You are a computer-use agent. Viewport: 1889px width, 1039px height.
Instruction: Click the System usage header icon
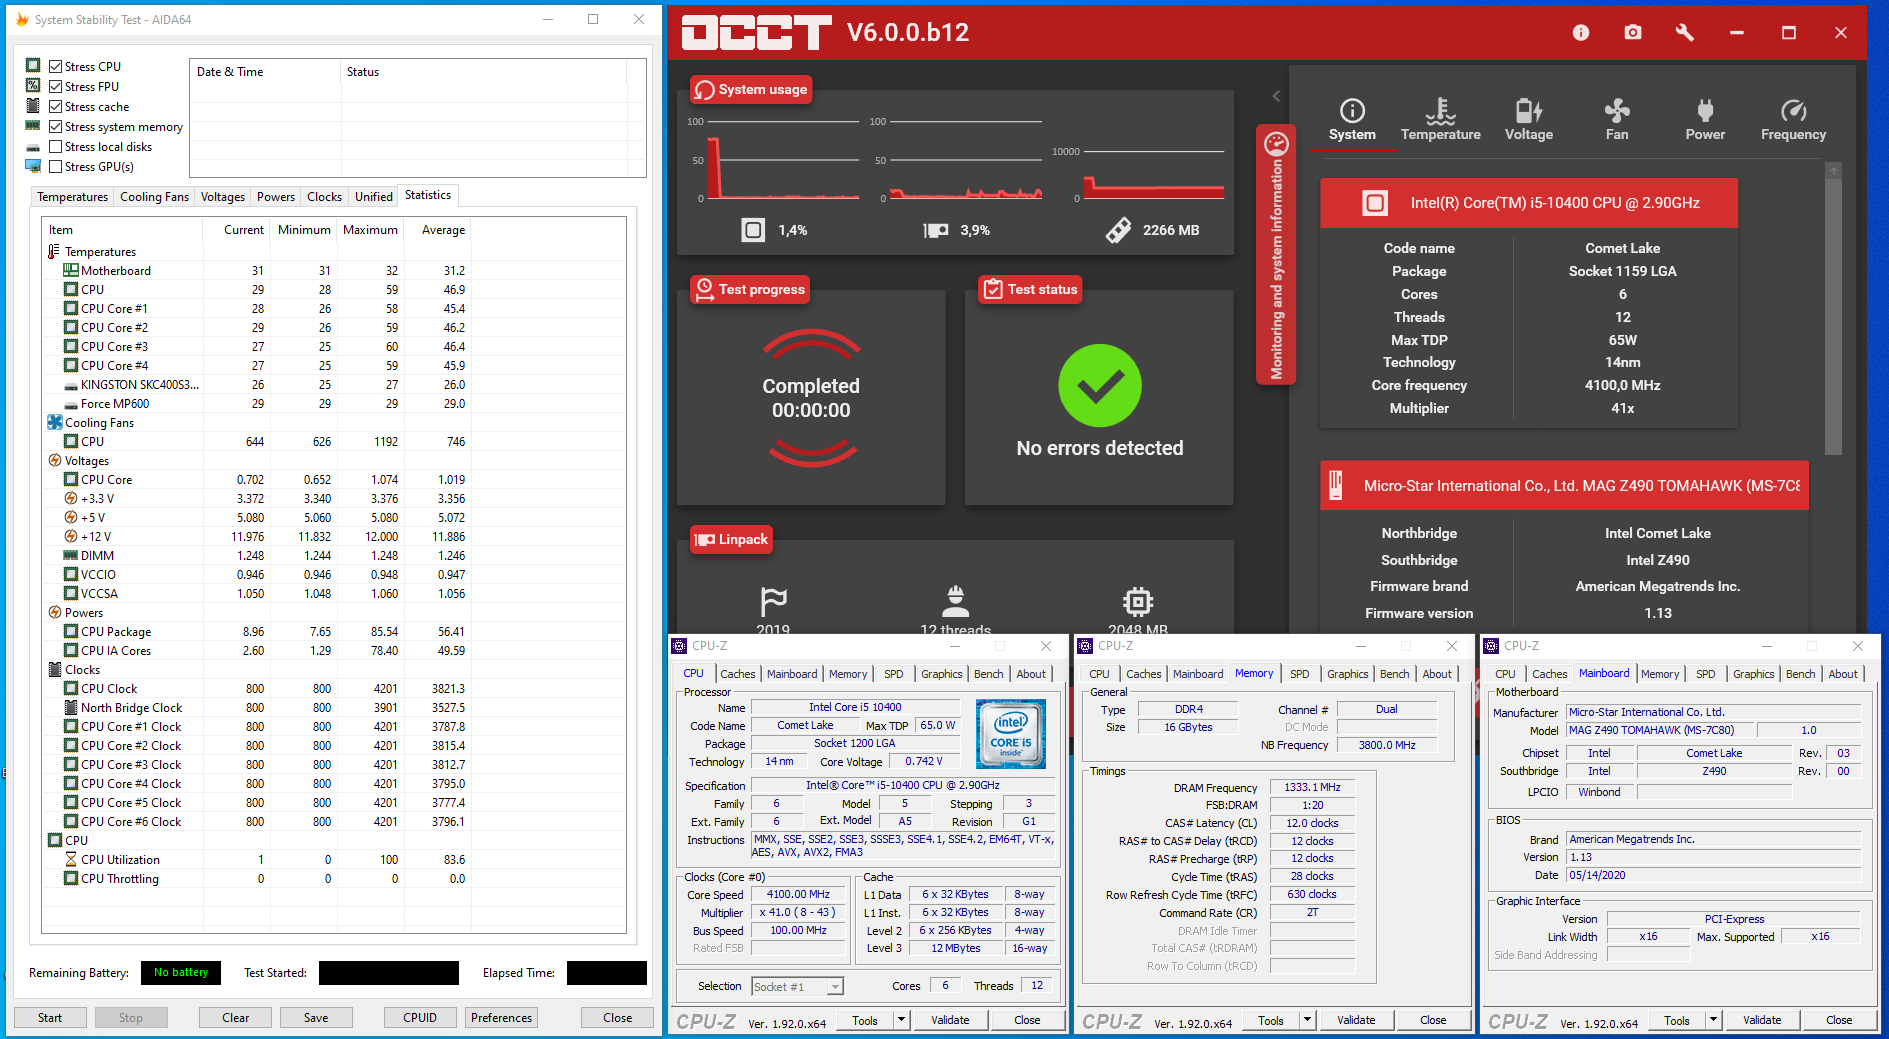[704, 90]
